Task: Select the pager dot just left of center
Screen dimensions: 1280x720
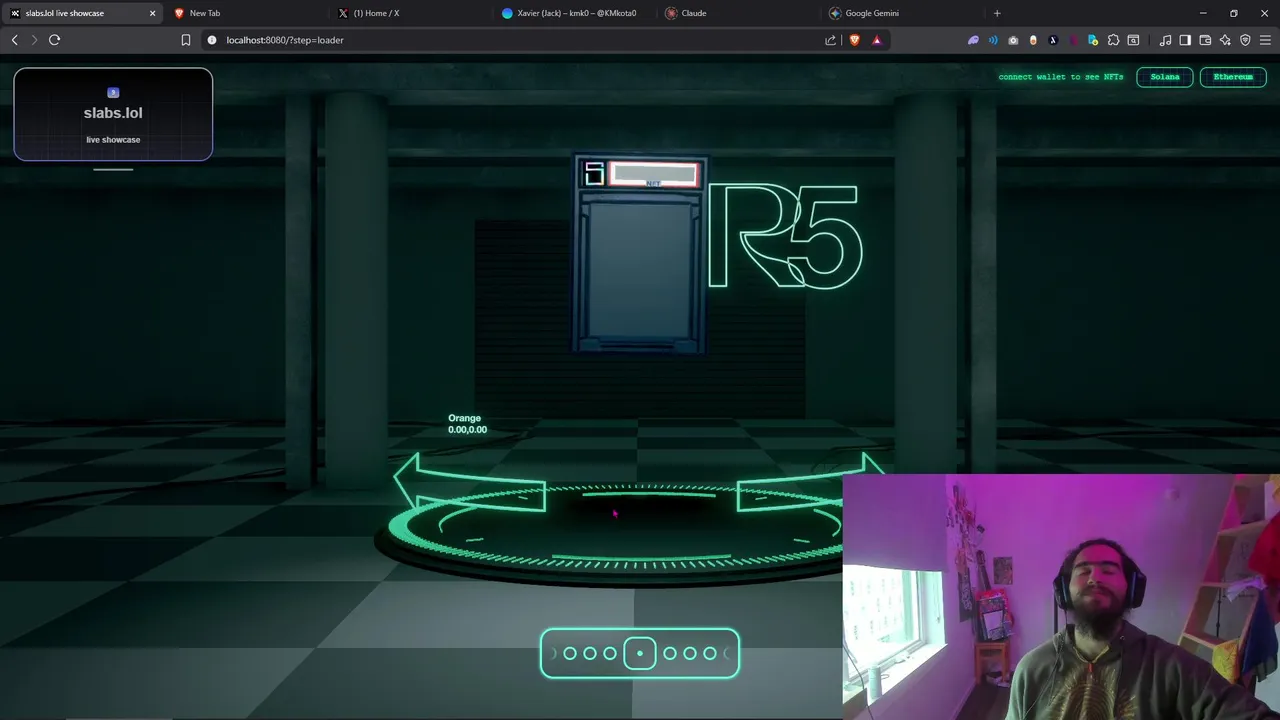Action: [610, 653]
